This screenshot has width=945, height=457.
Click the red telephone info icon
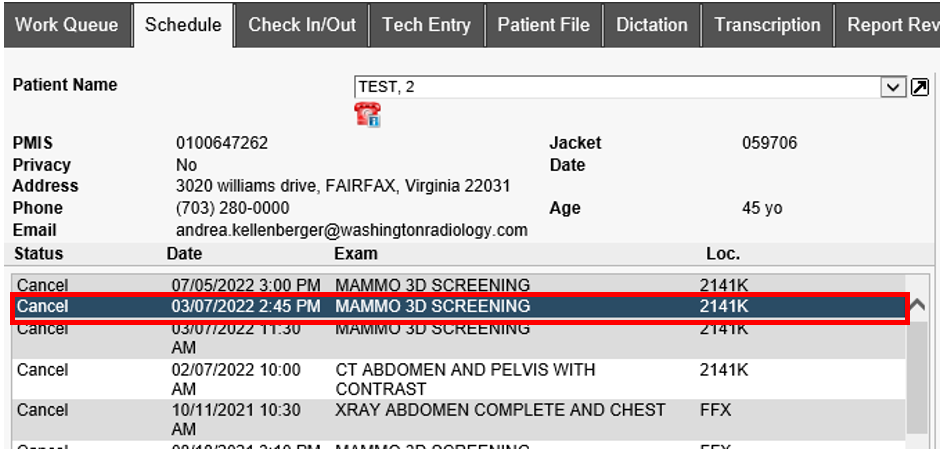coord(367,114)
